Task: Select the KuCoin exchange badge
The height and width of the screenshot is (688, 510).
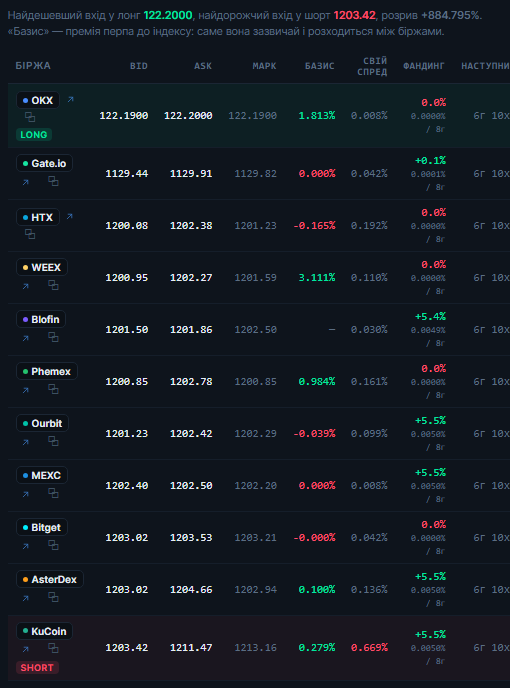Action: [x=44, y=631]
